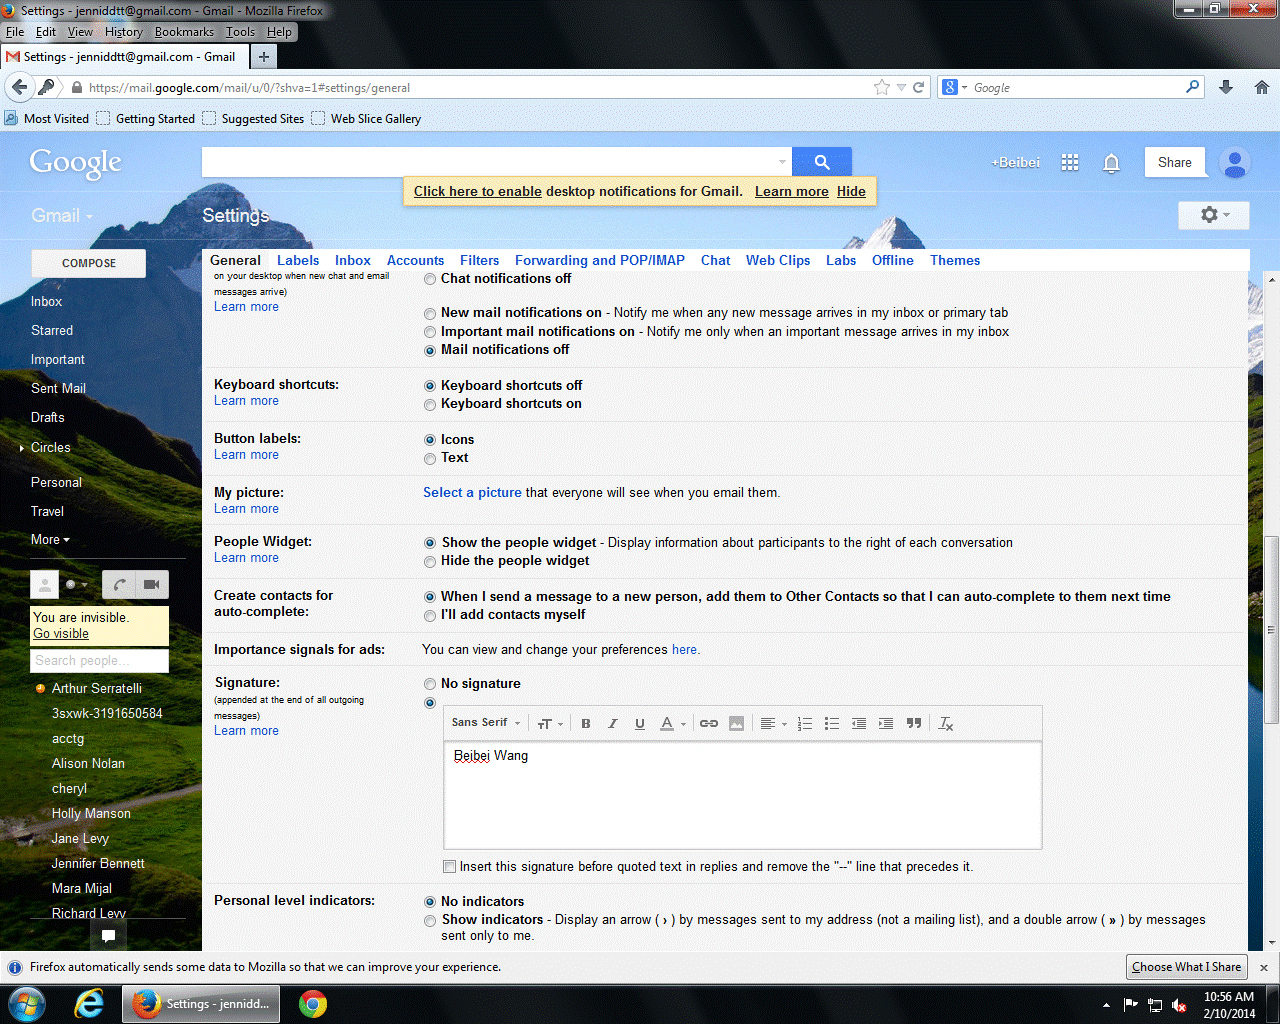Apply bulleted list in signature editor
Image resolution: width=1280 pixels, height=1024 pixels.
click(832, 723)
